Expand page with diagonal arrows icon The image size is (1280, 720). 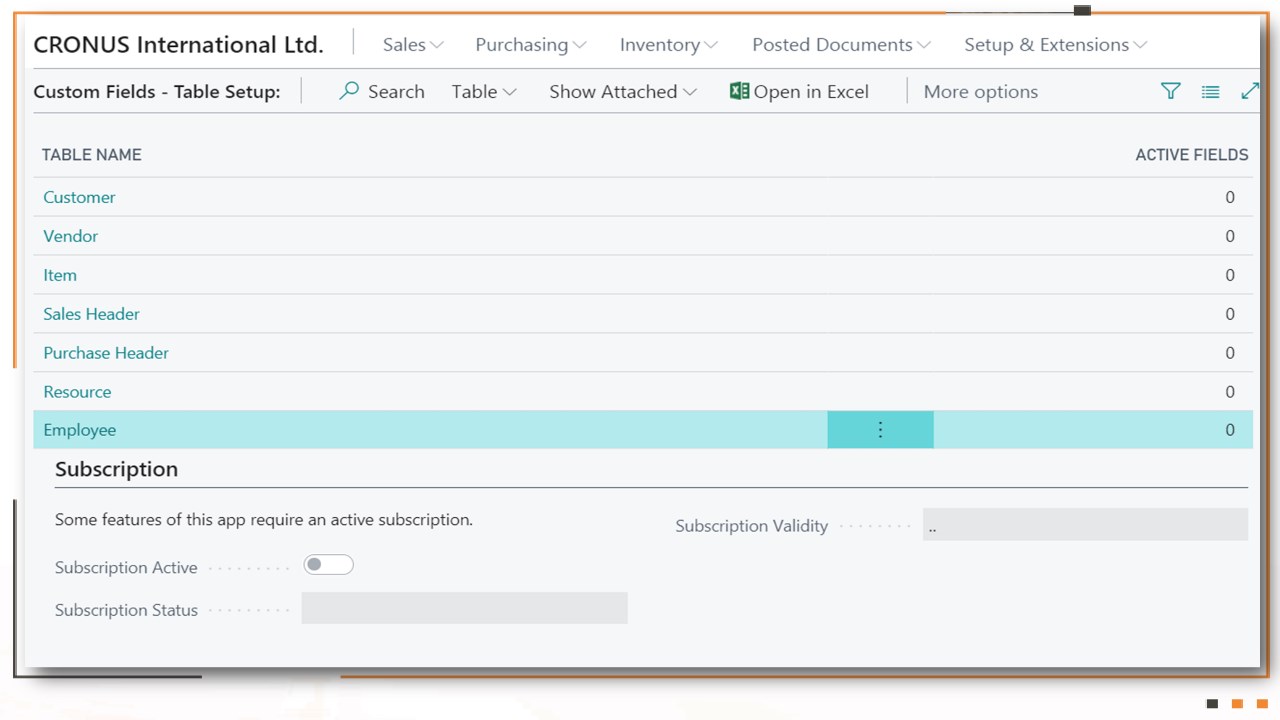[x=1250, y=91]
